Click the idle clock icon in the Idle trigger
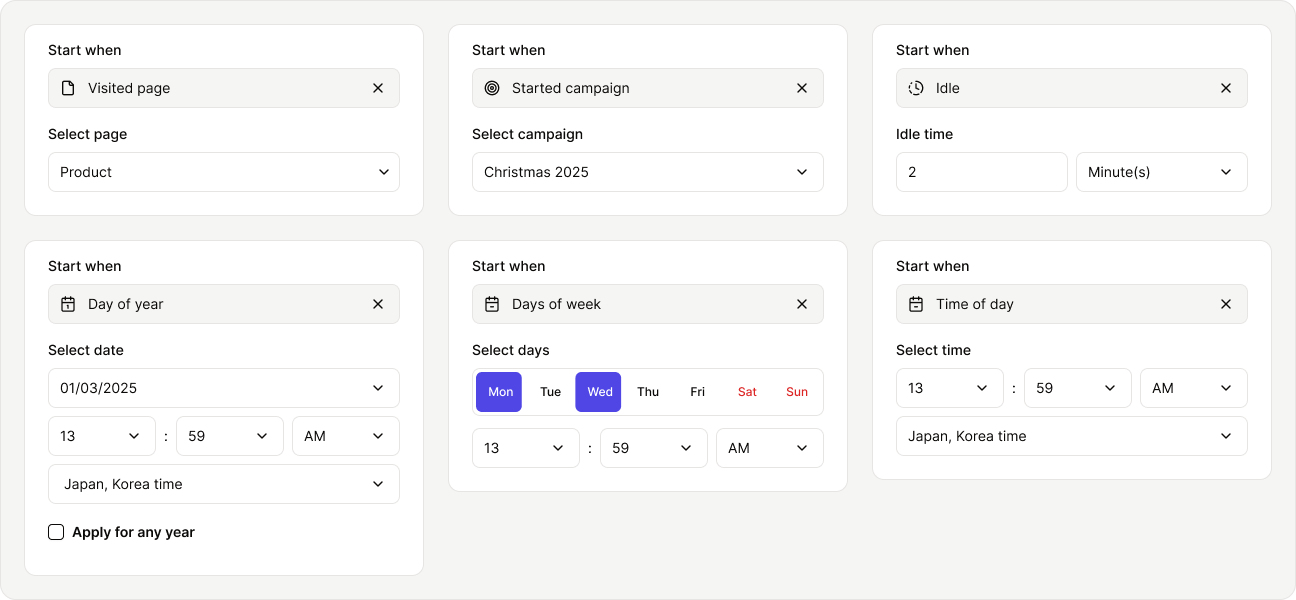The image size is (1296, 600). 916,88
